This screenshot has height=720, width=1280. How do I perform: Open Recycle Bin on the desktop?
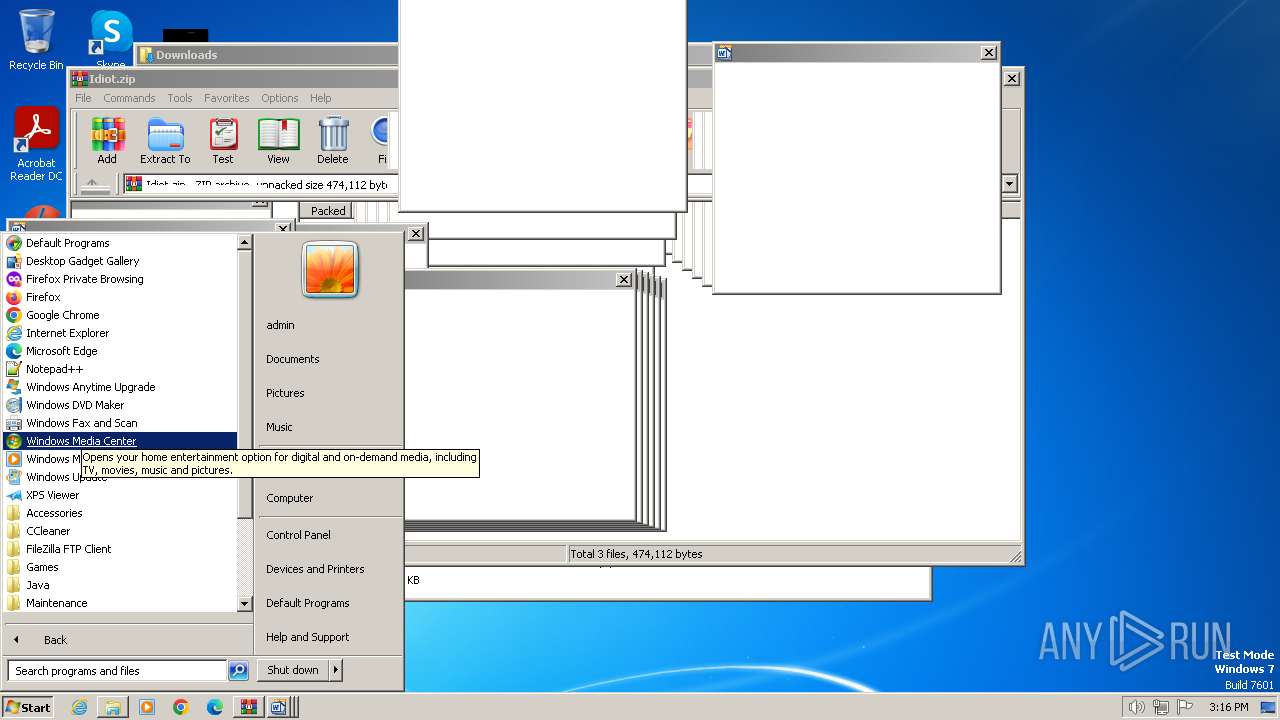pyautogui.click(x=36, y=40)
